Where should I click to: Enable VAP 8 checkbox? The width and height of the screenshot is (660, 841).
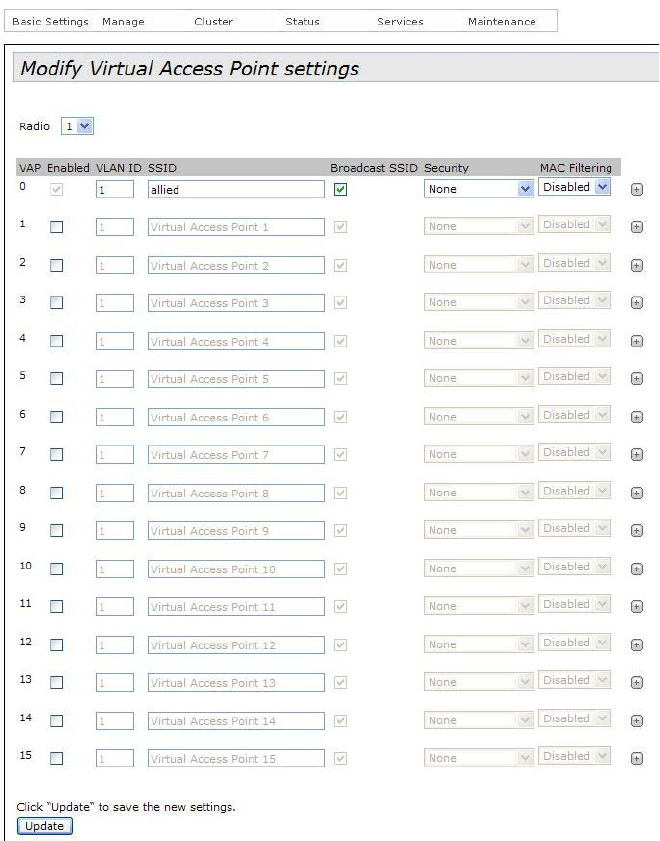click(x=56, y=493)
